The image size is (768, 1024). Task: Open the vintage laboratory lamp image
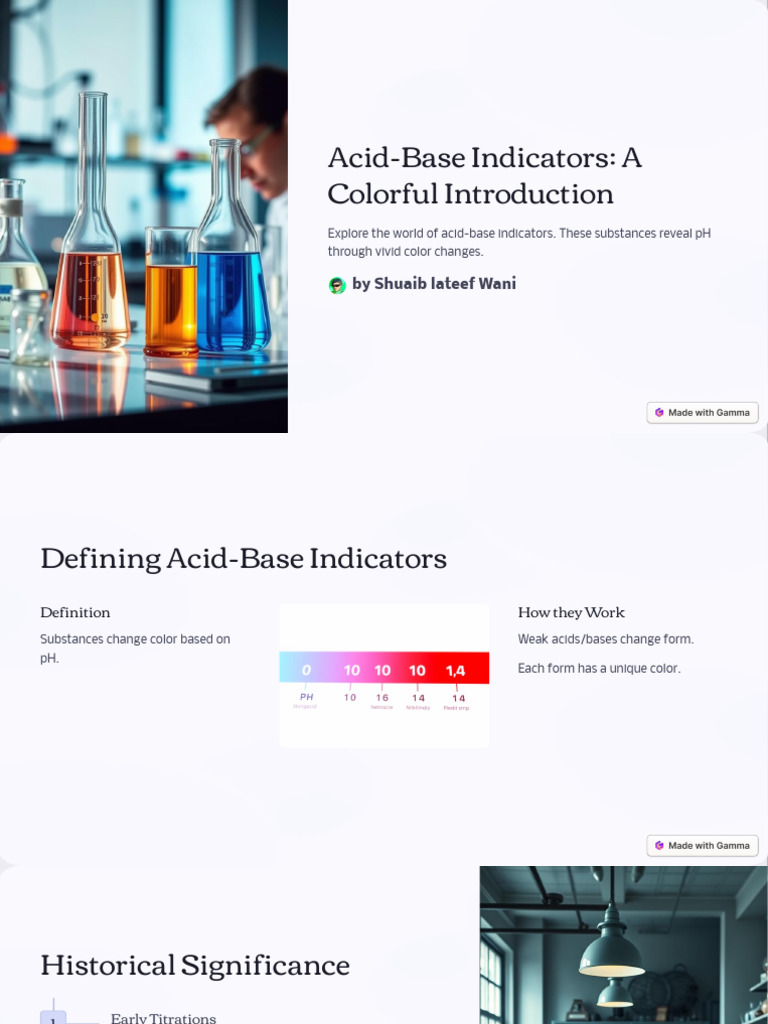pos(624,945)
